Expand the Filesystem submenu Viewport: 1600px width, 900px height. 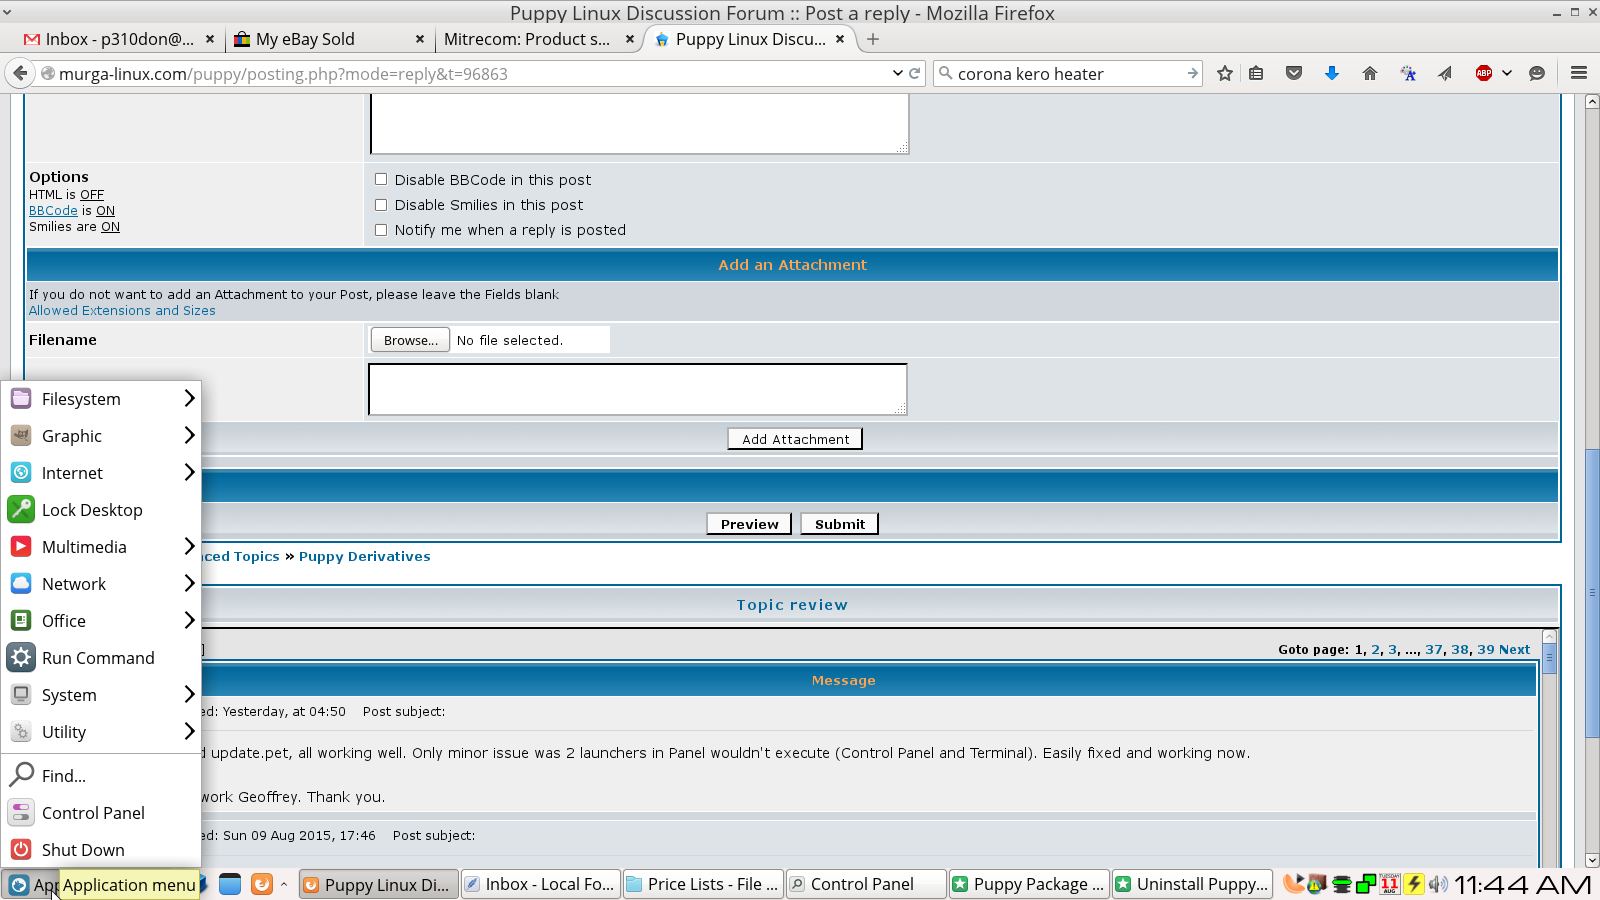point(101,399)
